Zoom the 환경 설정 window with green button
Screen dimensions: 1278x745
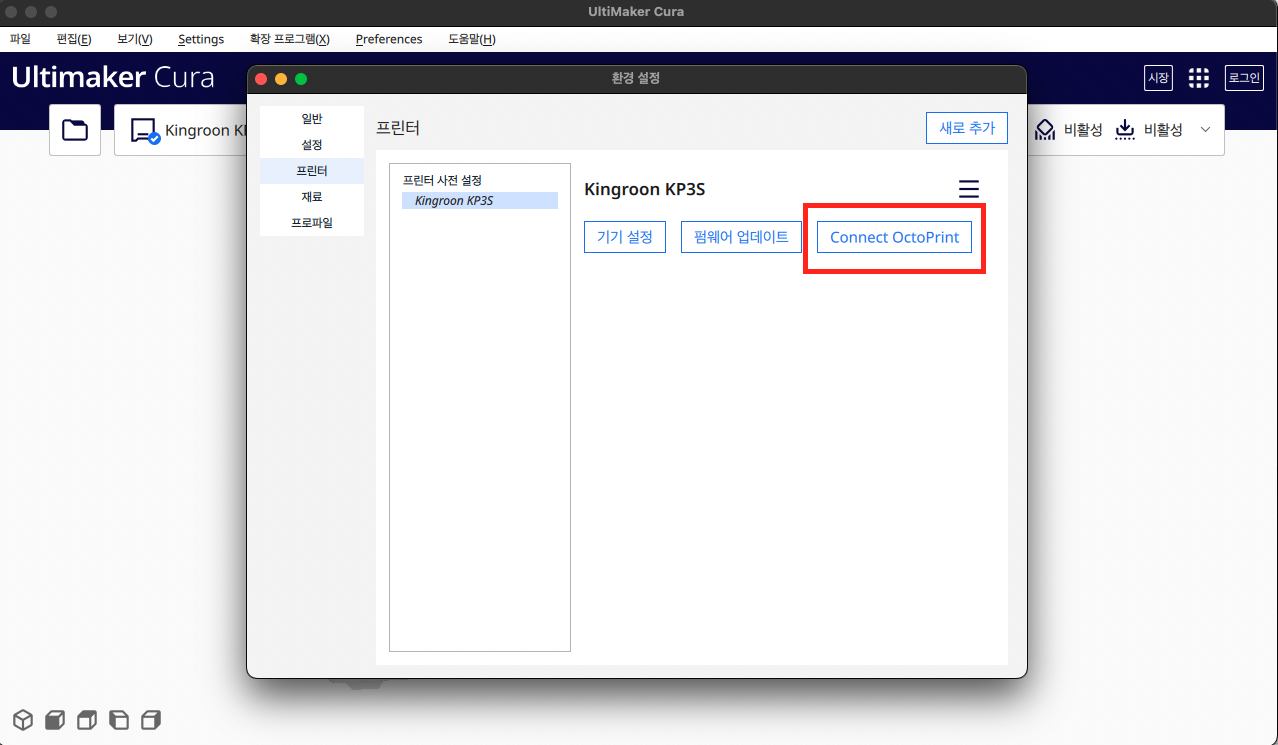[x=301, y=79]
